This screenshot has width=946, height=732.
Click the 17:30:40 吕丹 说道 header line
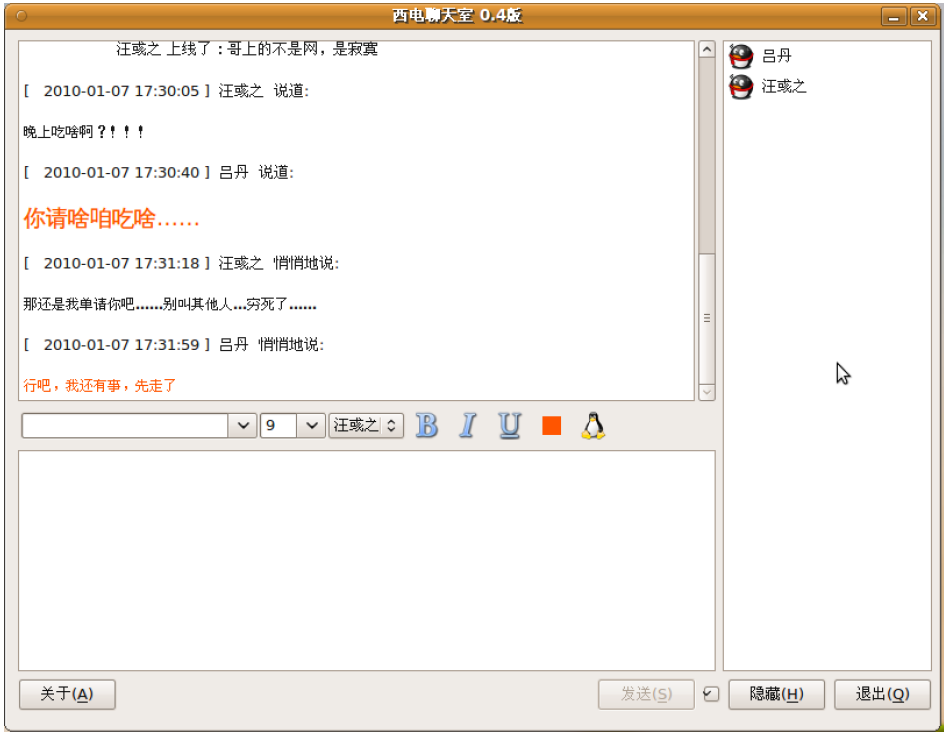pyautogui.click(x=159, y=172)
